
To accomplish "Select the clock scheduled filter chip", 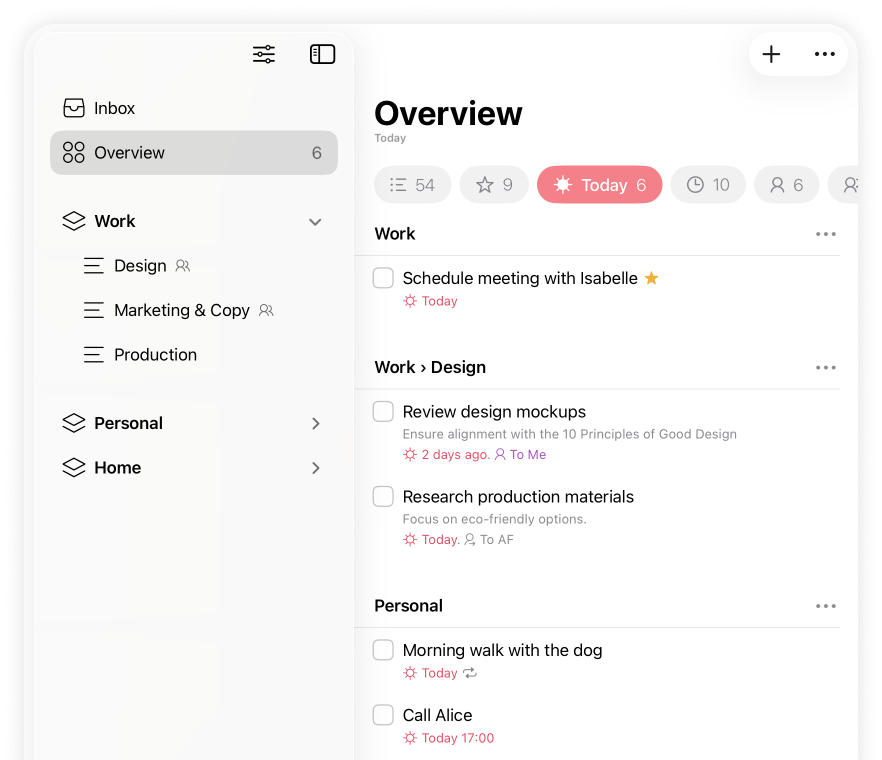I will click(707, 184).
